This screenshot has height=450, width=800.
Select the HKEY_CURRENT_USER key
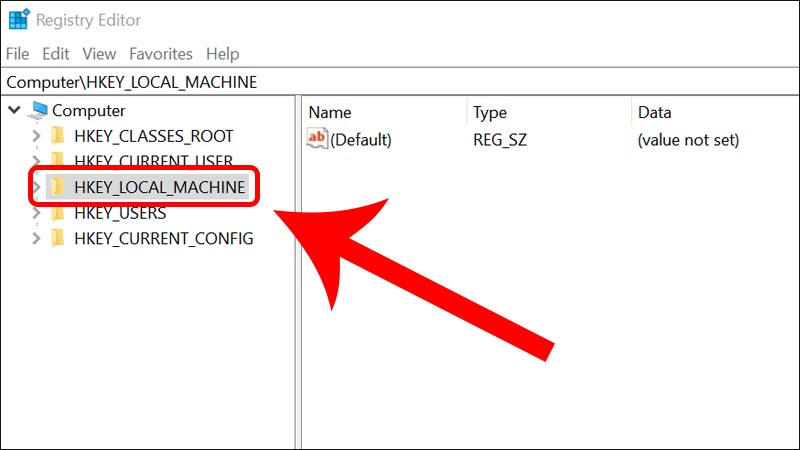pos(154,160)
